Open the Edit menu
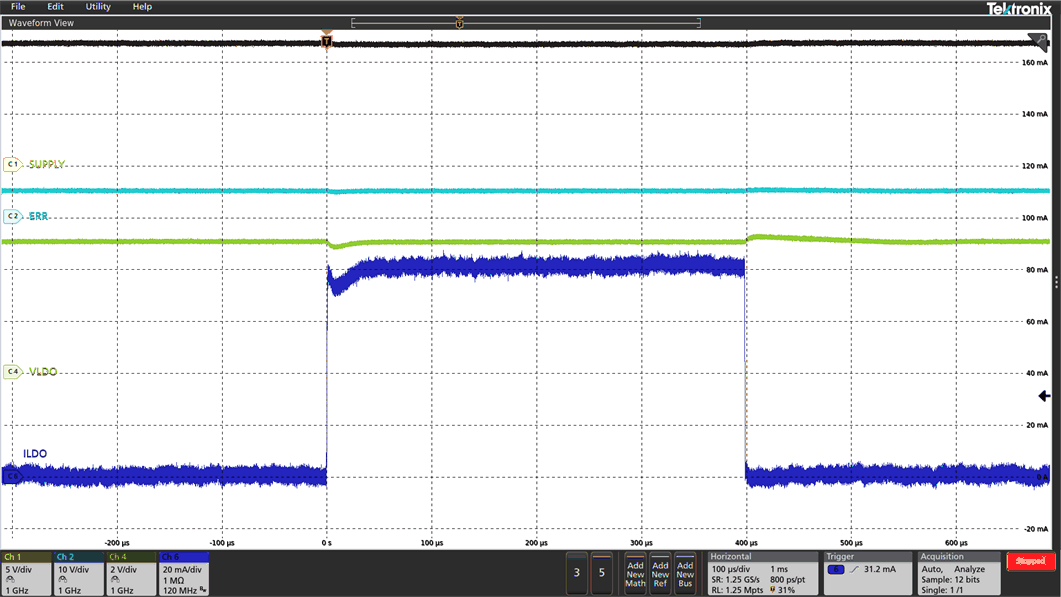The width and height of the screenshot is (1061, 597). click(55, 6)
